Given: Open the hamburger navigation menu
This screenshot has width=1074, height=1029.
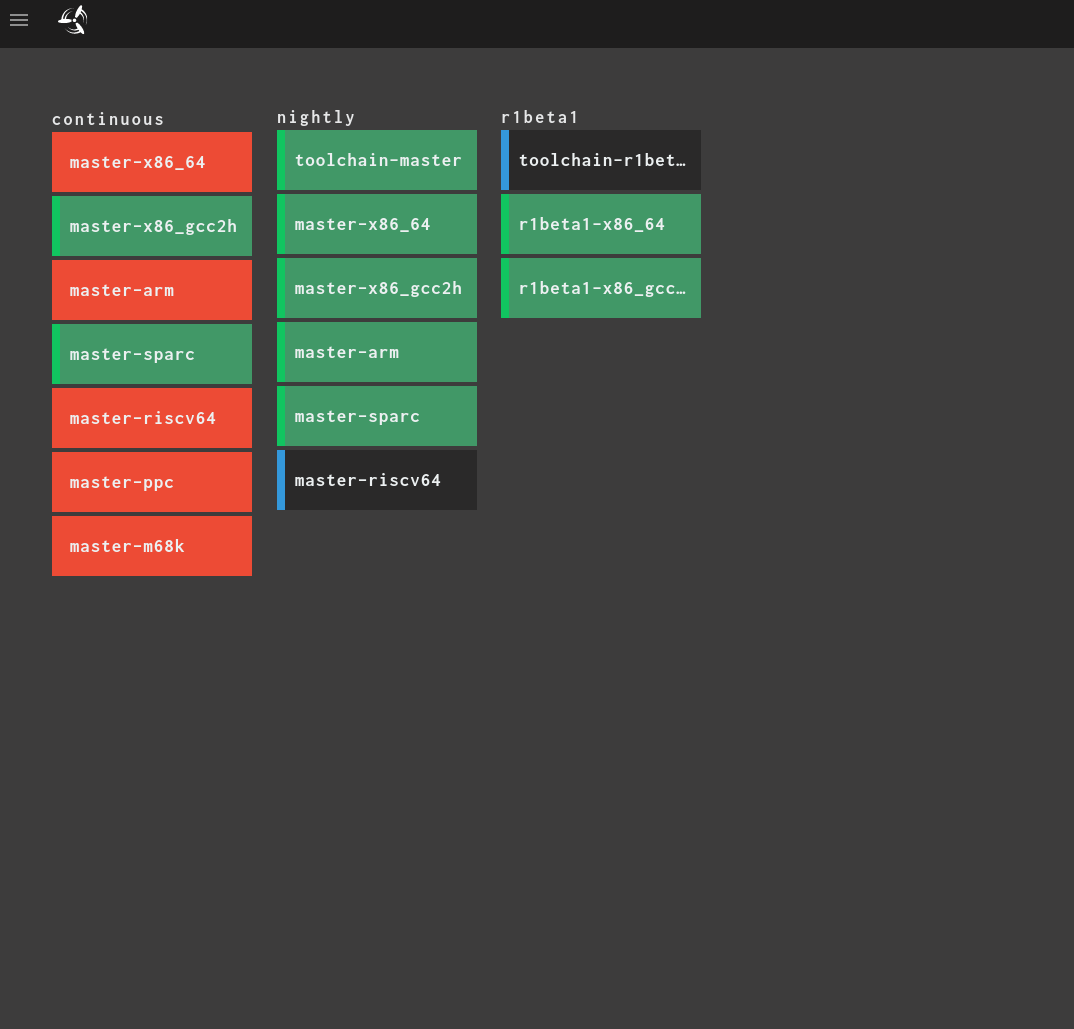Looking at the screenshot, I should click(19, 20).
